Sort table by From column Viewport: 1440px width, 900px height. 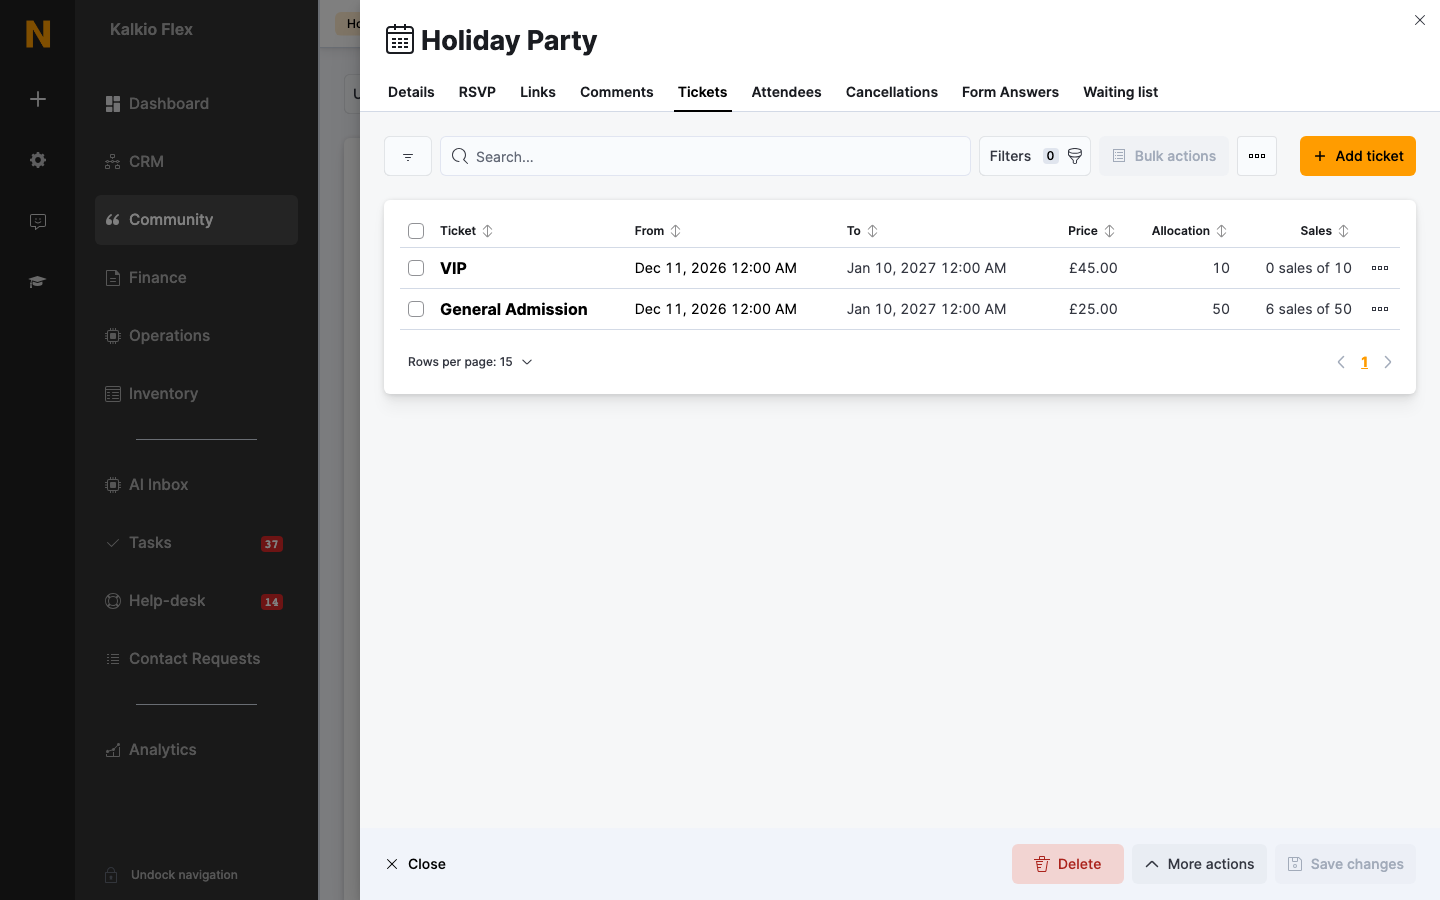676,231
